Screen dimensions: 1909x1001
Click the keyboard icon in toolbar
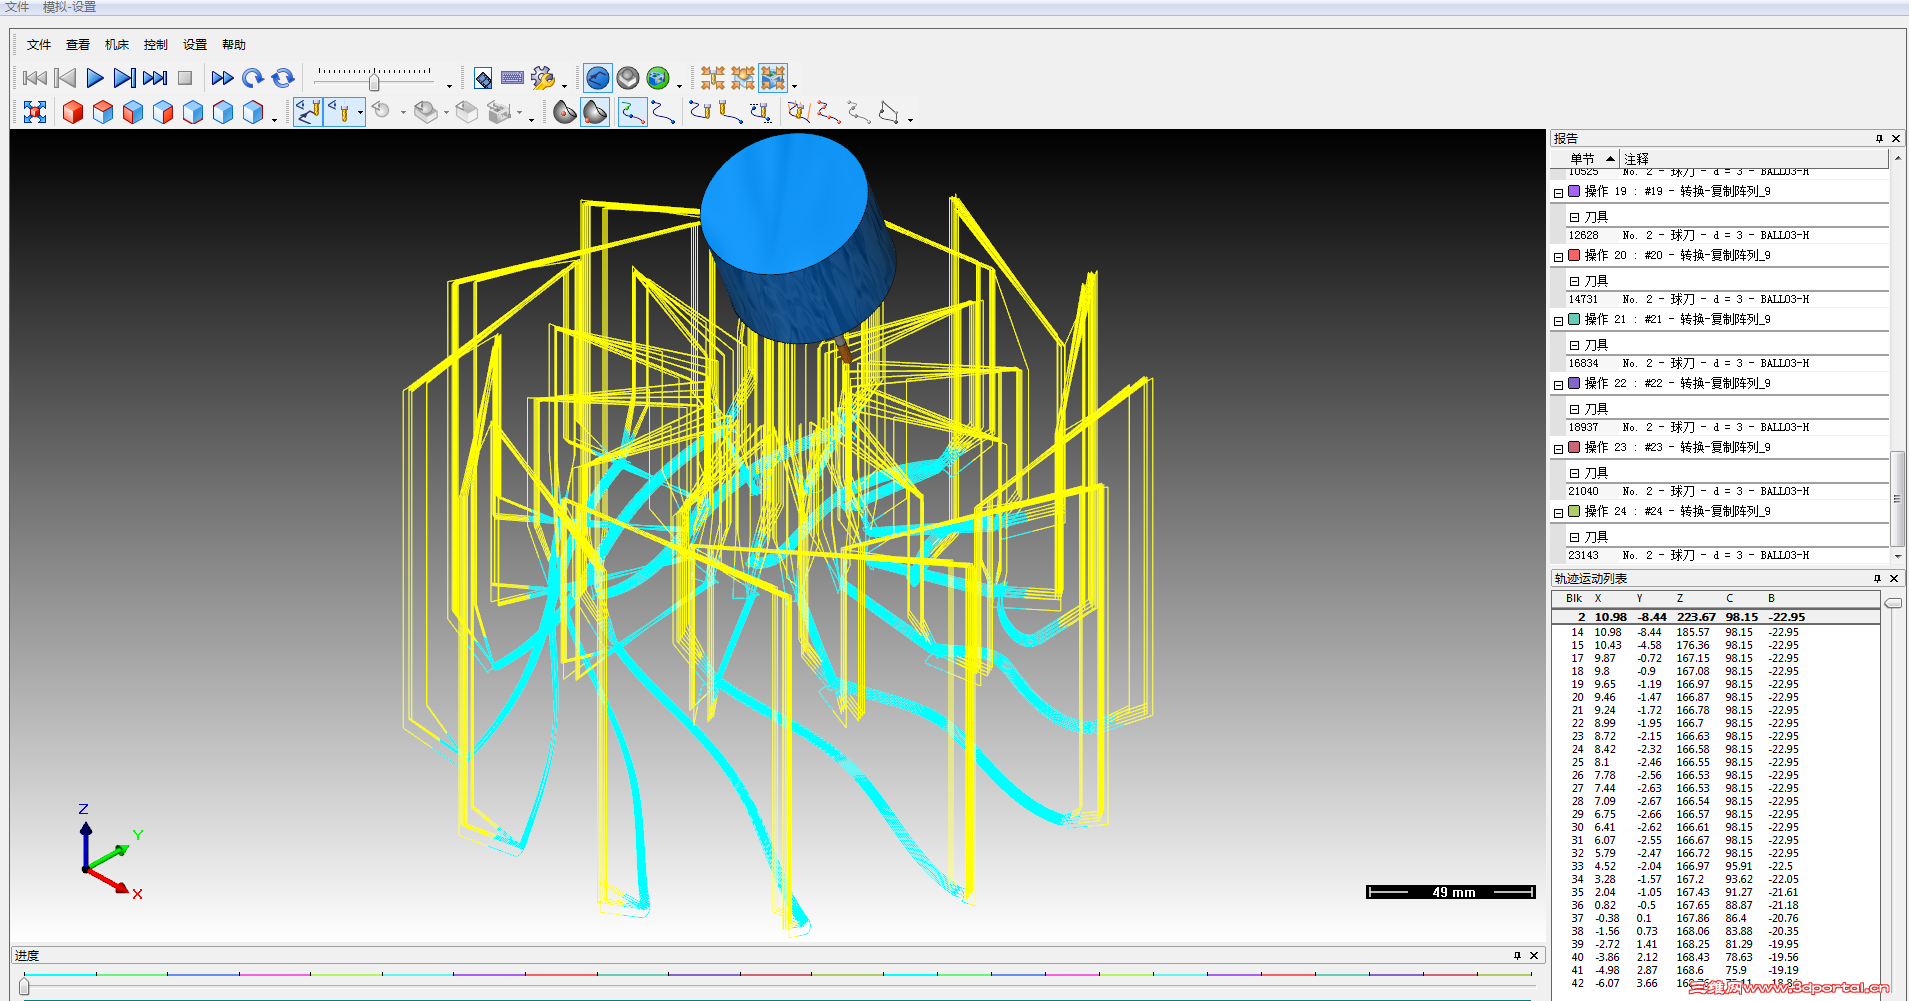click(x=512, y=78)
